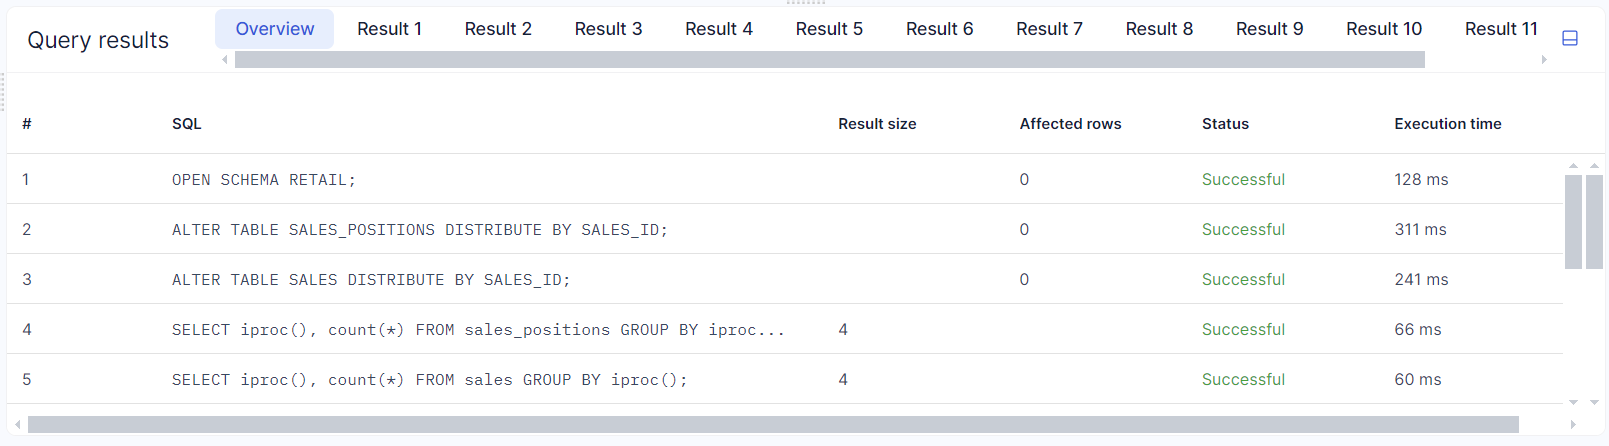Click the Execution time column header
This screenshot has height=446, width=1609.
pos(1447,124)
